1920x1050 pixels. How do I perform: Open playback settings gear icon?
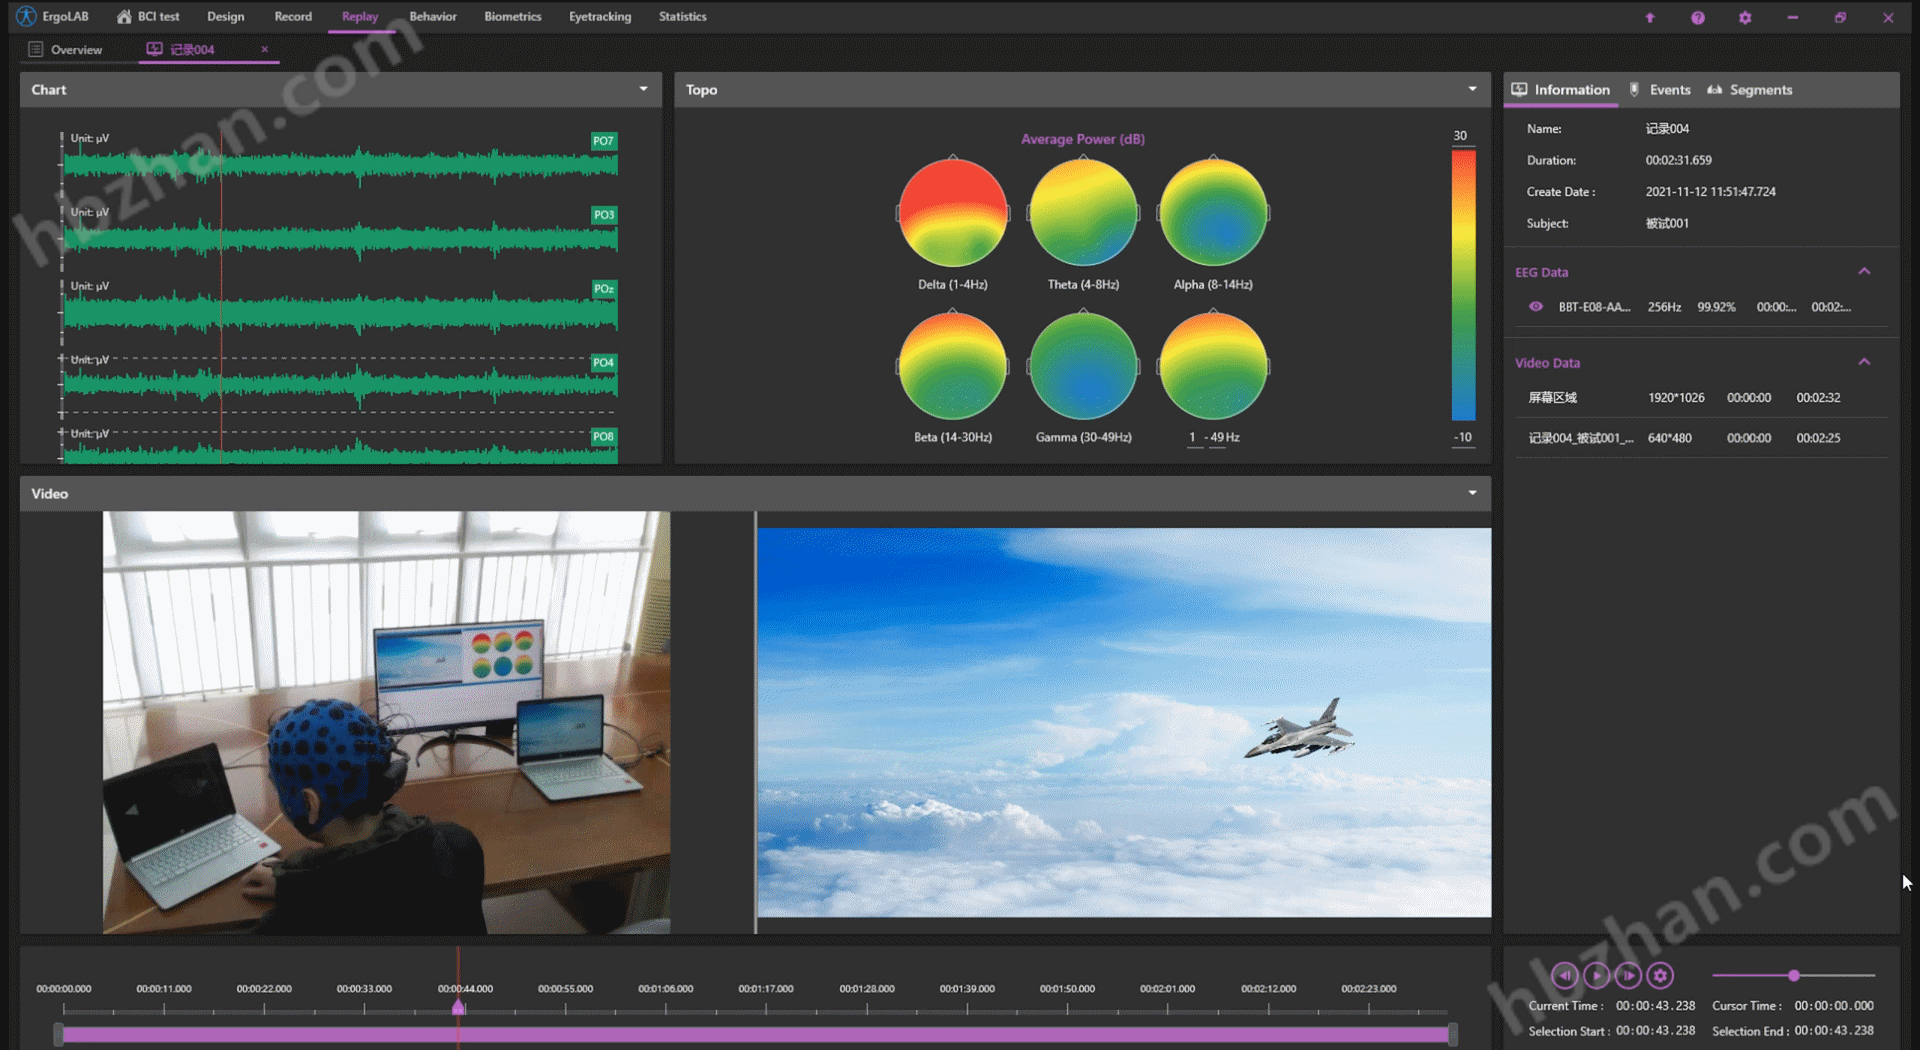tap(1661, 975)
